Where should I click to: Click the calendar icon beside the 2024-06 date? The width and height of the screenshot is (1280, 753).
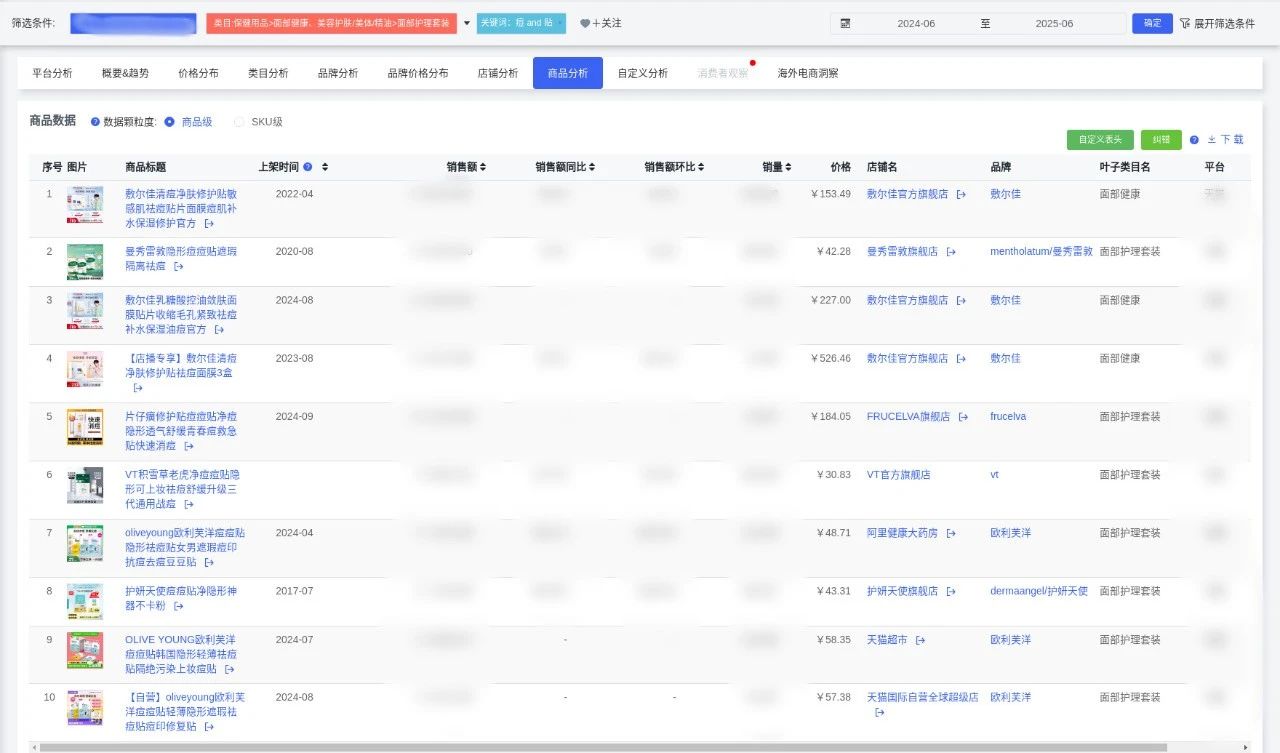pos(845,23)
